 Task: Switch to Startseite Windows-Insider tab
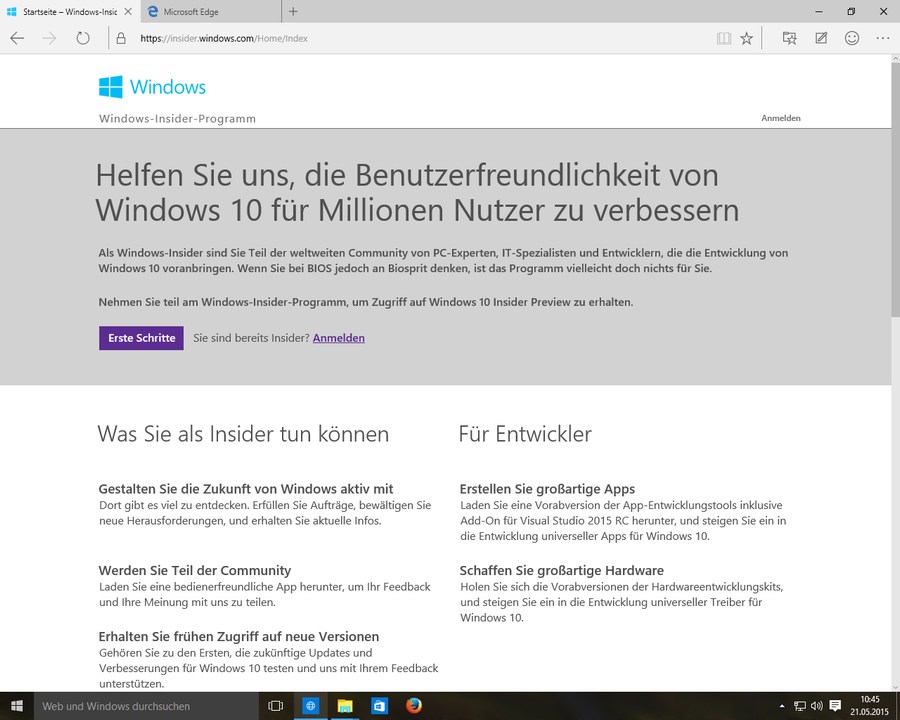pos(70,11)
